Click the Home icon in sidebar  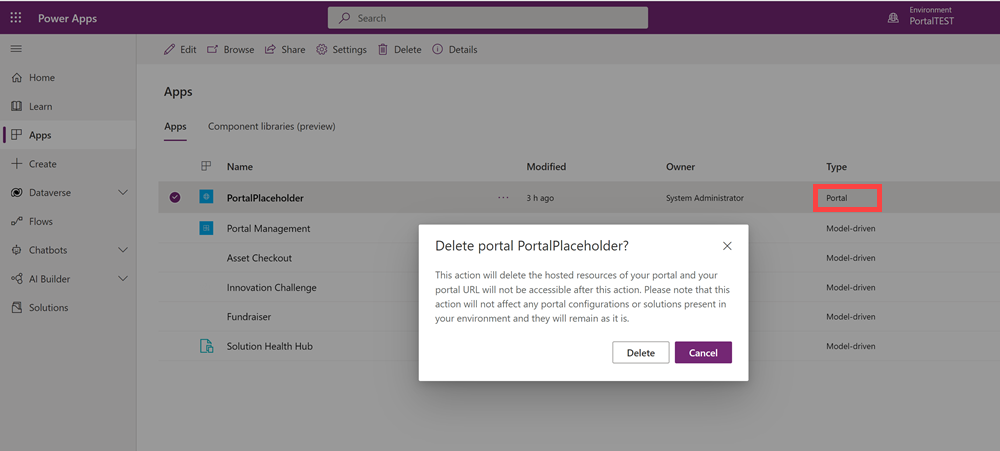[17, 77]
